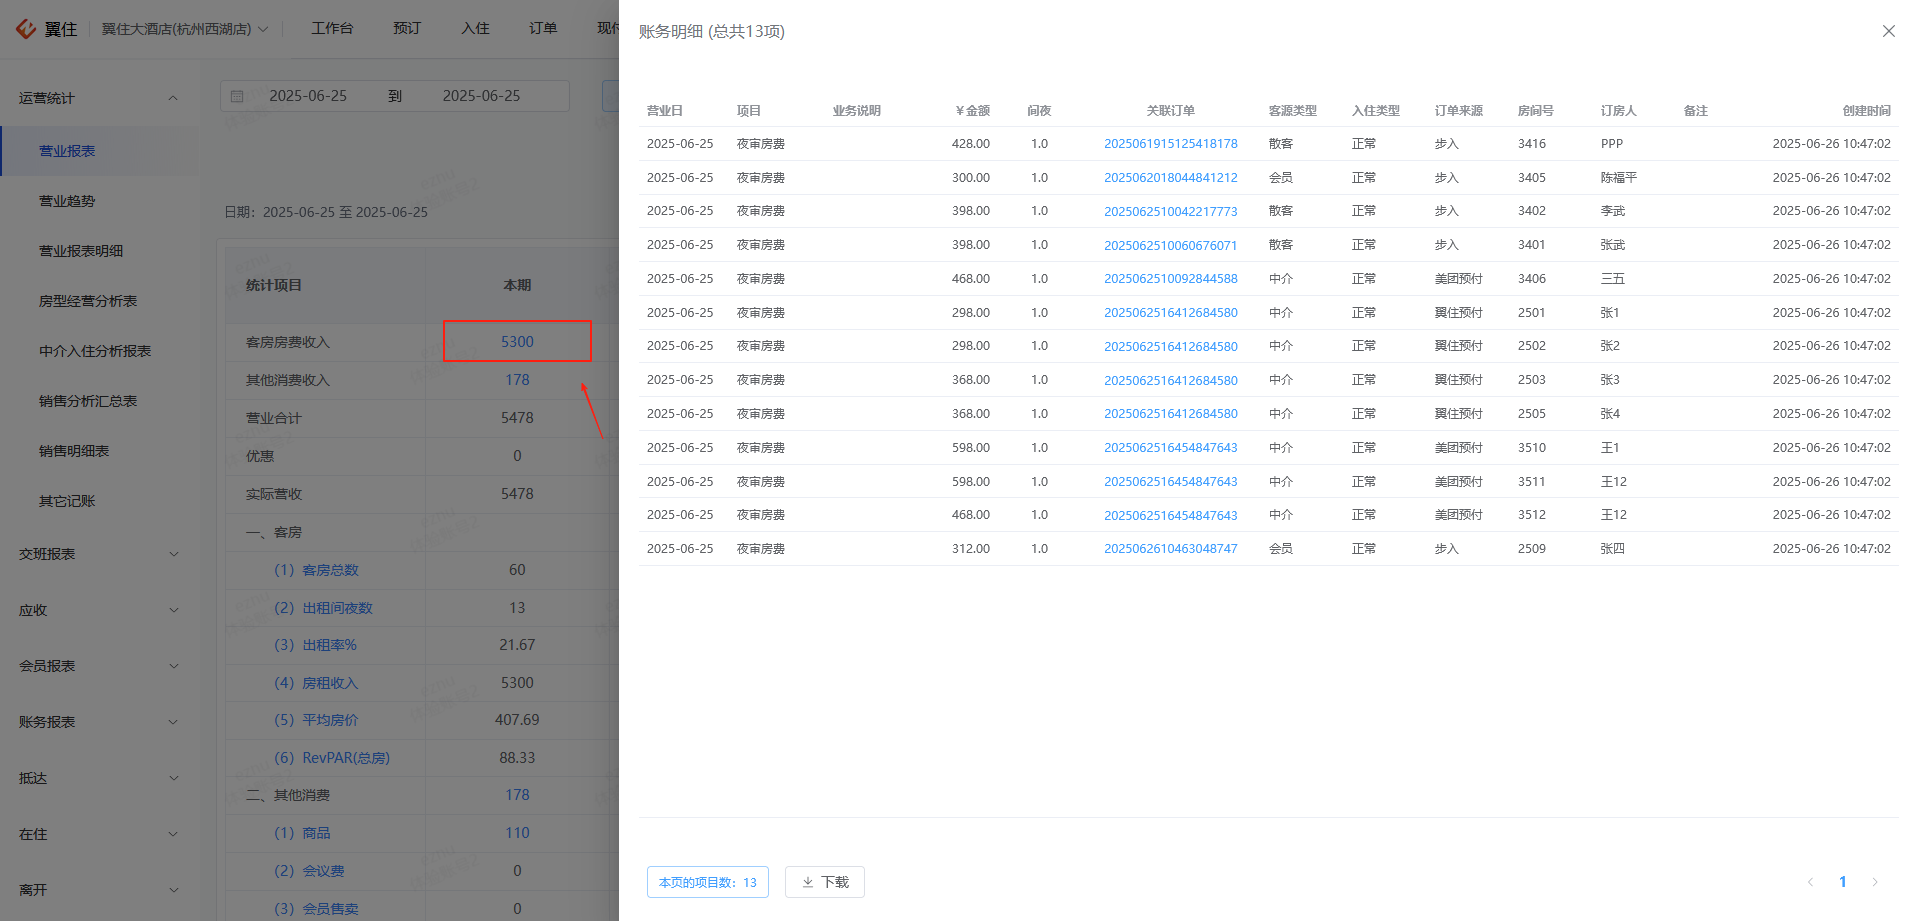Screen dimensions: 1919x921
Task: Click the 翼住 logo icon
Action: [27, 29]
